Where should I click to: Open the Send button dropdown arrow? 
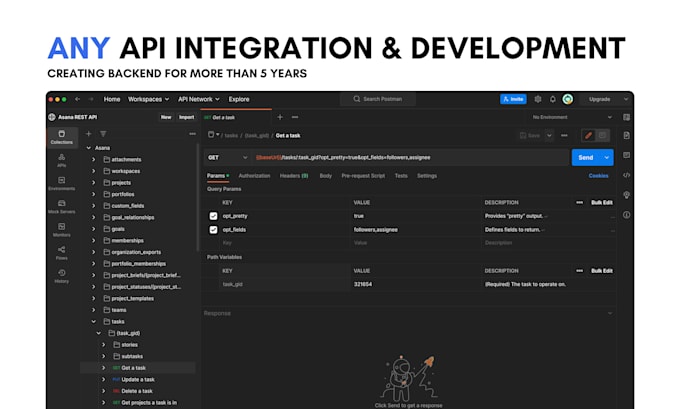click(607, 157)
